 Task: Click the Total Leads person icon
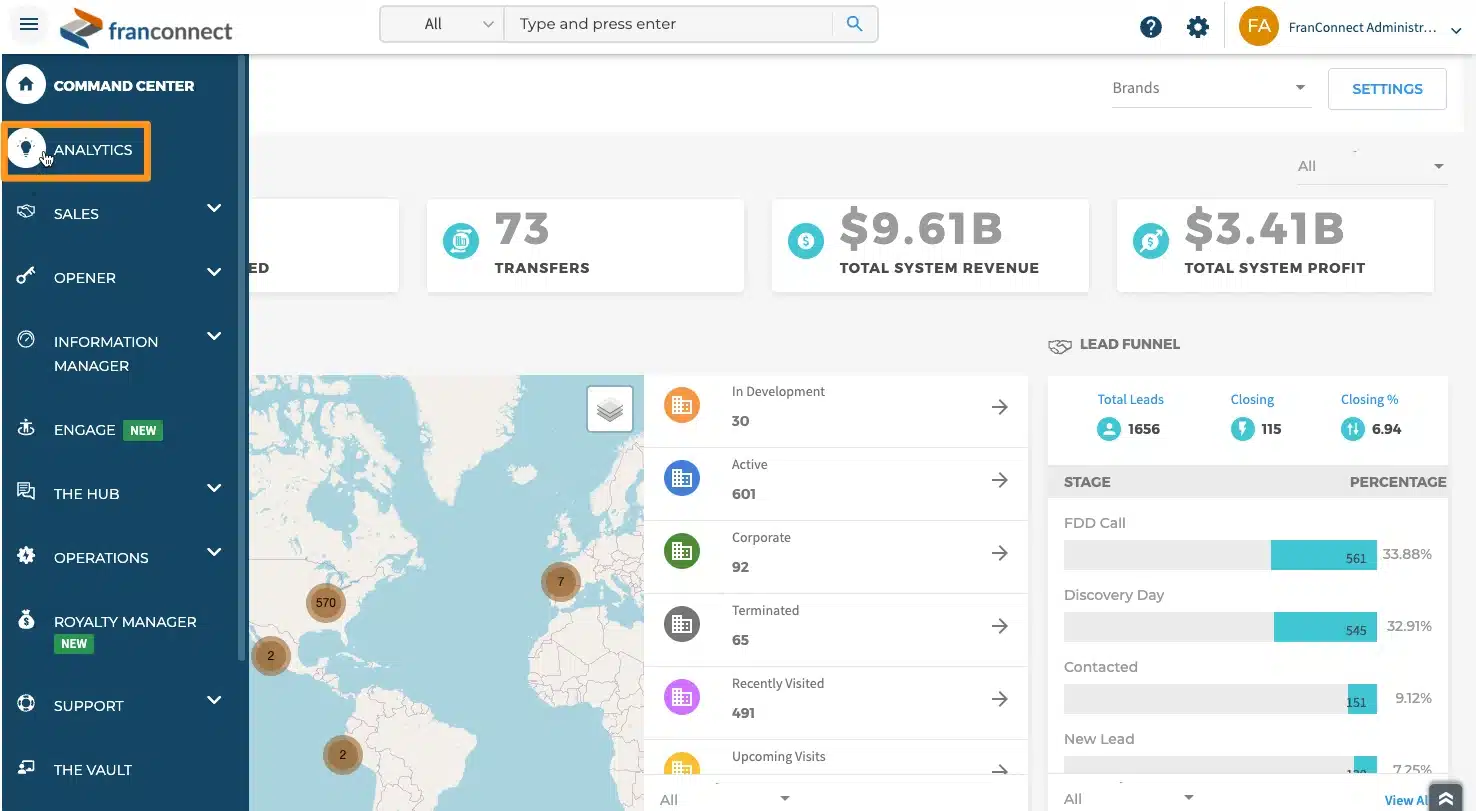pos(1109,429)
